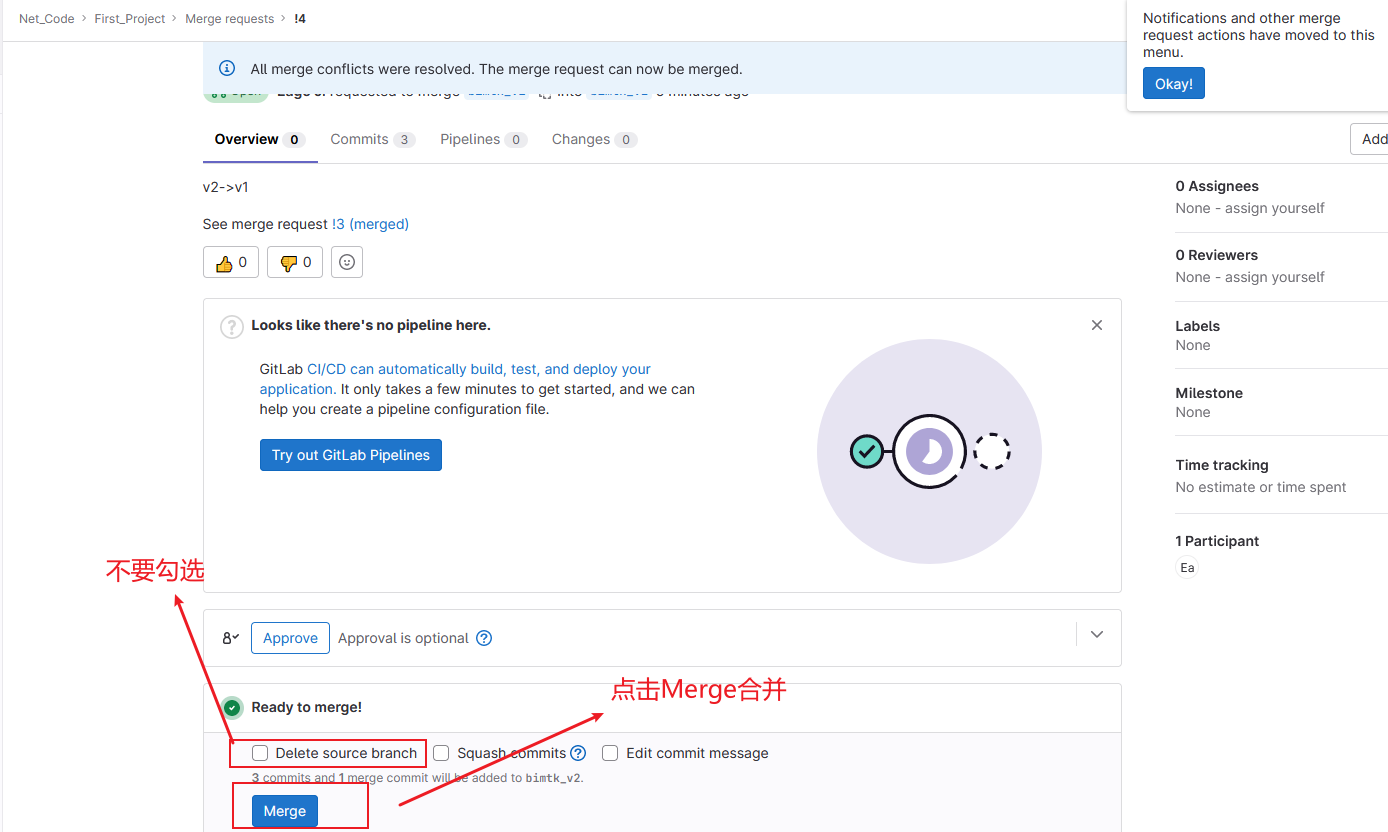Approve the merge request
The image size is (1388, 832).
[290, 638]
